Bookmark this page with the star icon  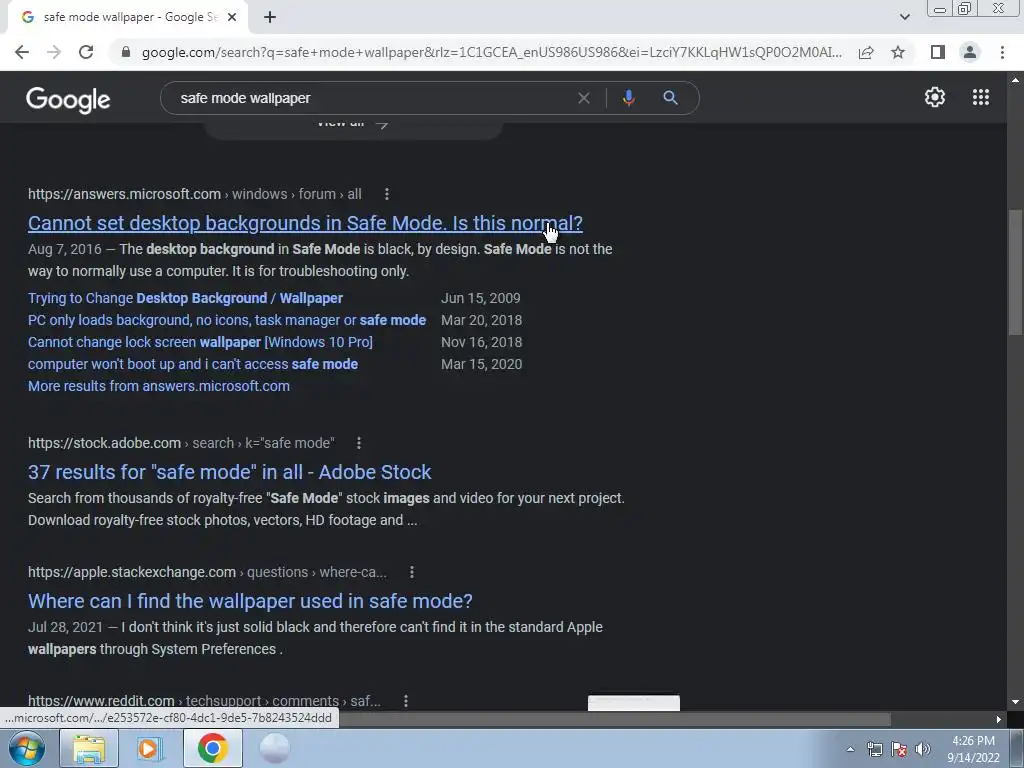pyautogui.click(x=898, y=52)
